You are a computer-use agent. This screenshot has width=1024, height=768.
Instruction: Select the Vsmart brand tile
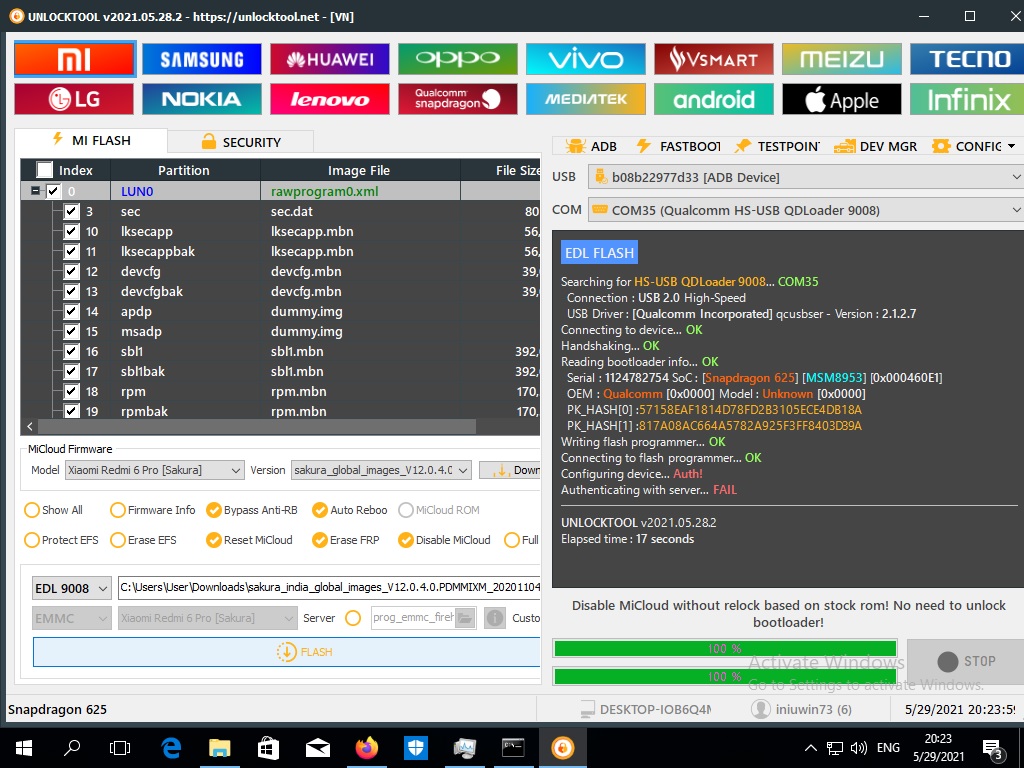(714, 59)
